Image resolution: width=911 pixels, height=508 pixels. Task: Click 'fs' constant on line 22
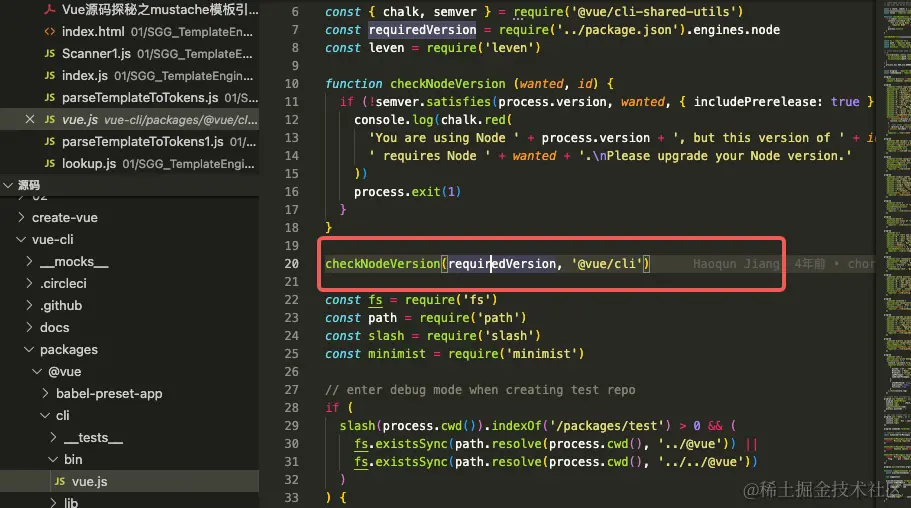pyautogui.click(x=375, y=299)
